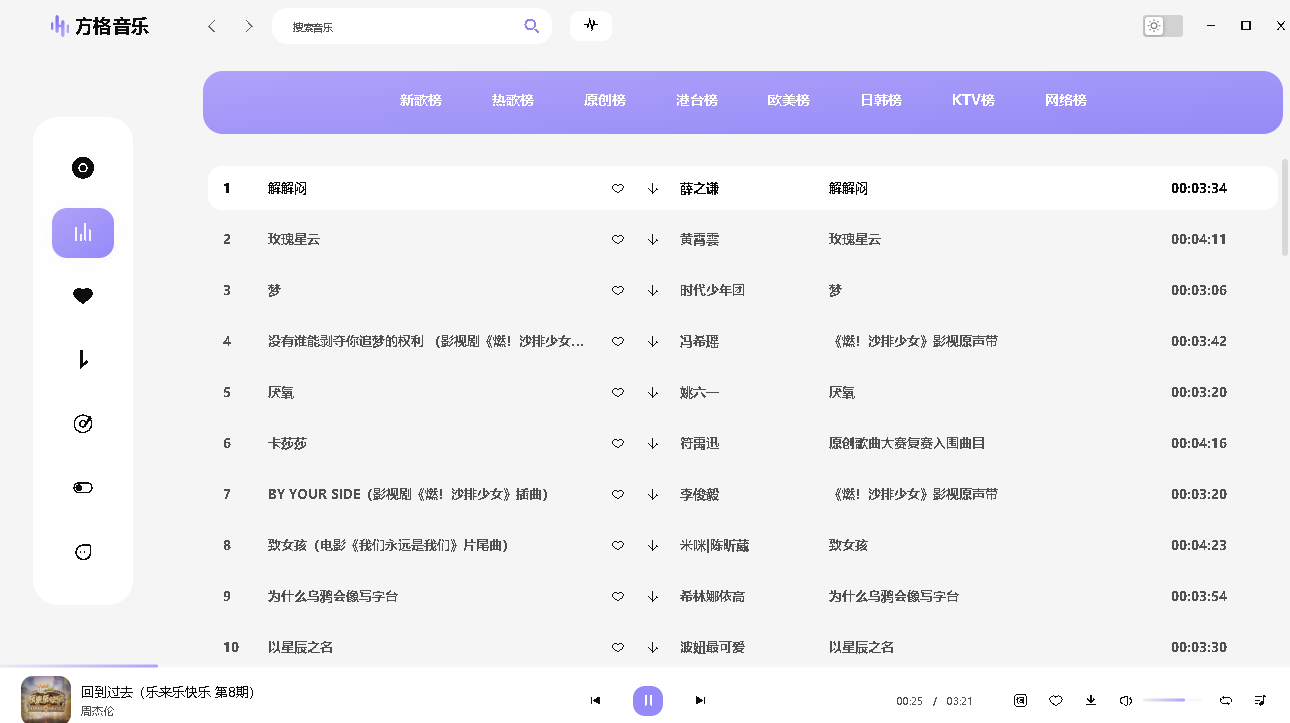Download the song 玫瑰星云

point(653,239)
